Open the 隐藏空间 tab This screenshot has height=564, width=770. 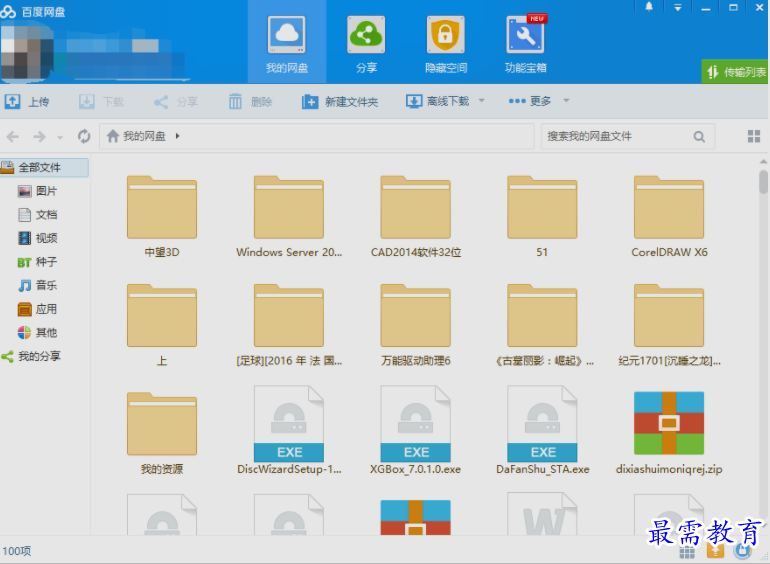[x=446, y=44]
